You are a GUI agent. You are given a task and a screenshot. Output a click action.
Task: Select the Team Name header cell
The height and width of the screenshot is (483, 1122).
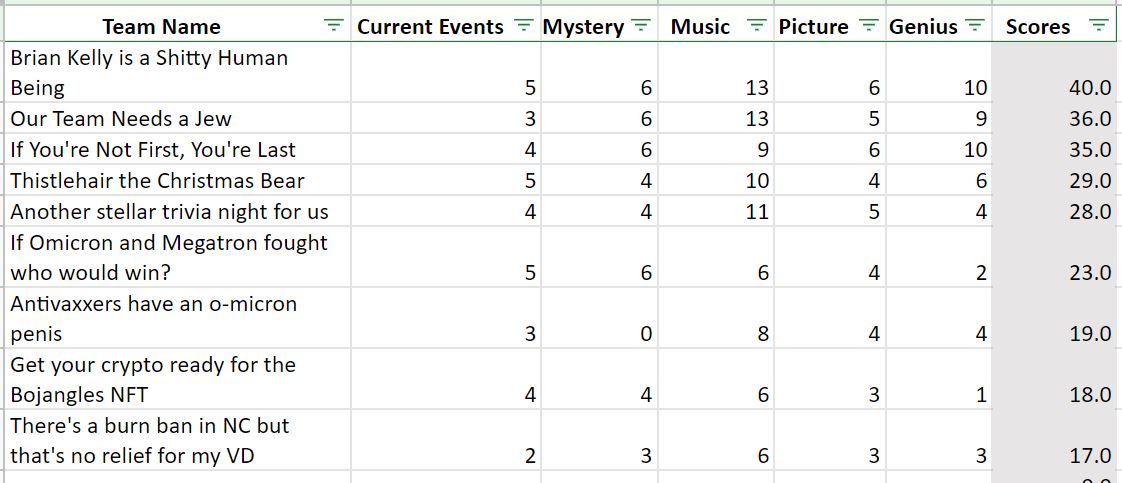click(177, 26)
